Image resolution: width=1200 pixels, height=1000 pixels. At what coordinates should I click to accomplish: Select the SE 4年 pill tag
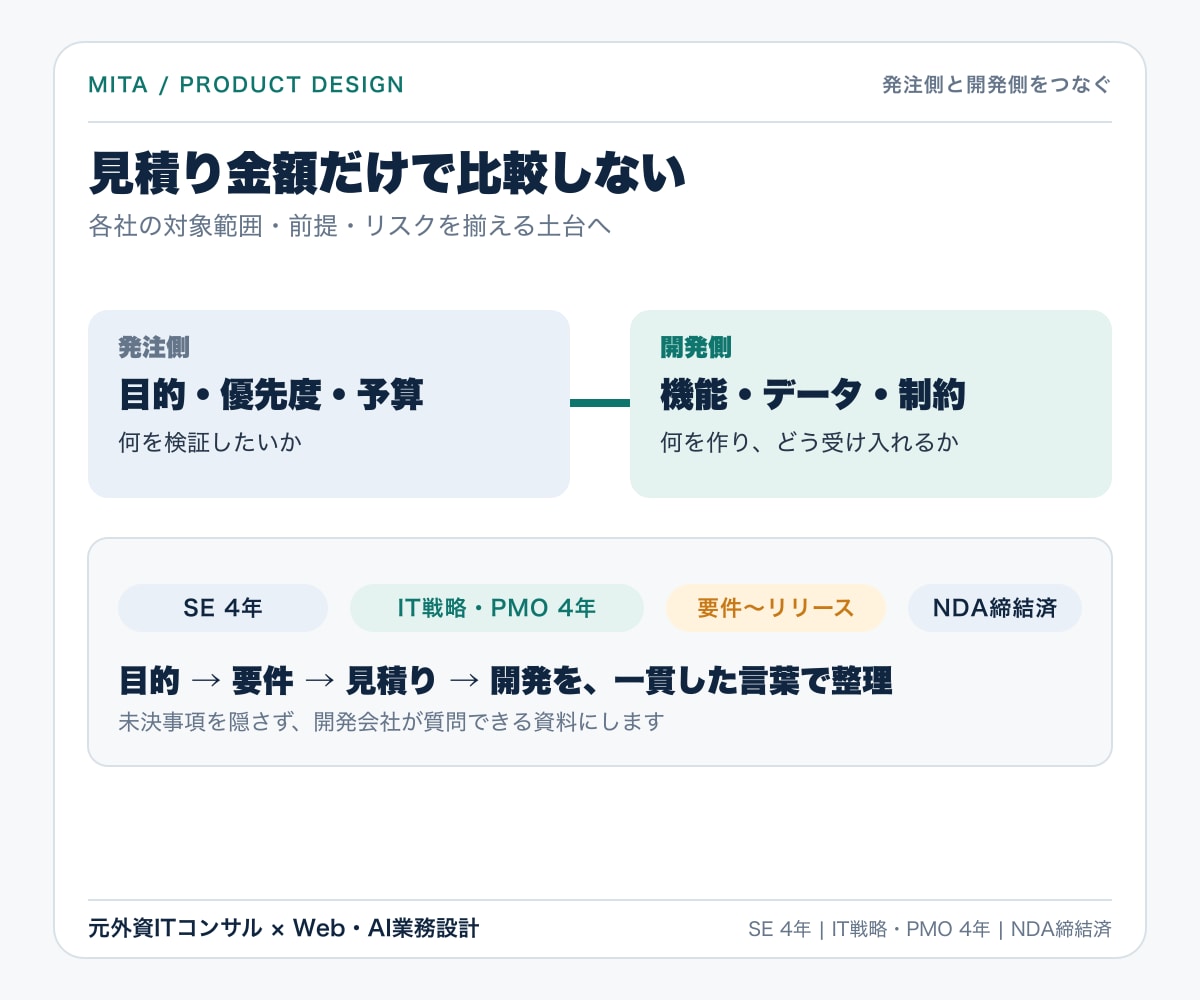[x=223, y=608]
